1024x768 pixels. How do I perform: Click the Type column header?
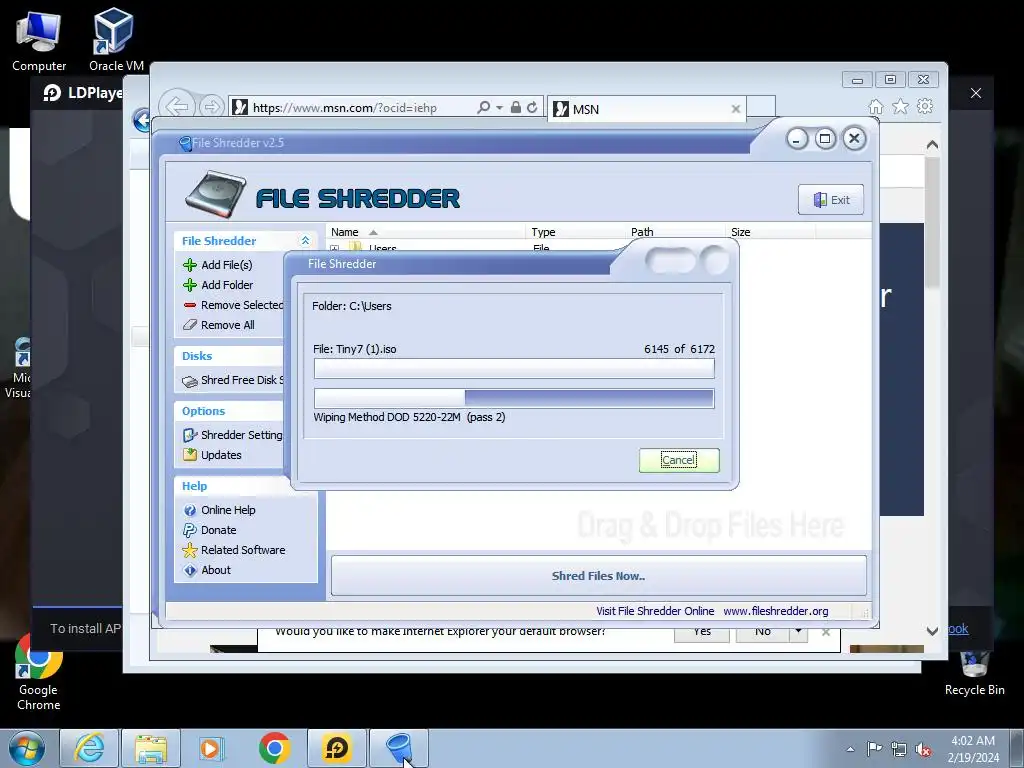(575, 232)
